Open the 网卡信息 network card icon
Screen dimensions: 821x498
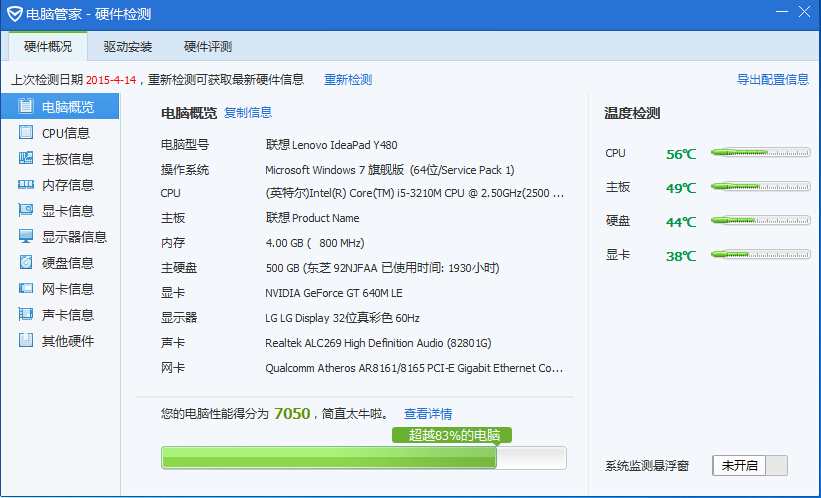click(26, 288)
